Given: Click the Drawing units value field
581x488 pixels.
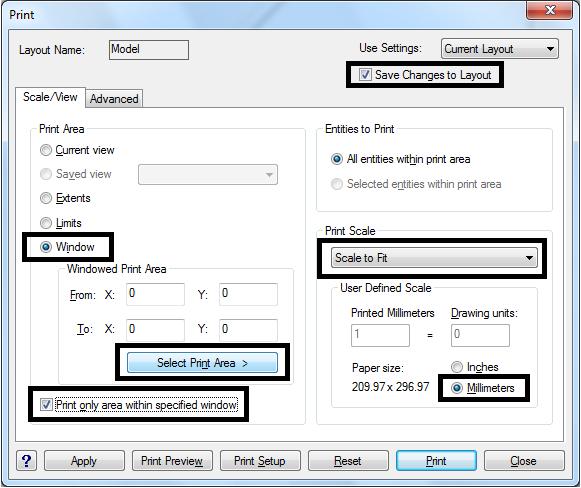Looking at the screenshot, I should point(480,335).
